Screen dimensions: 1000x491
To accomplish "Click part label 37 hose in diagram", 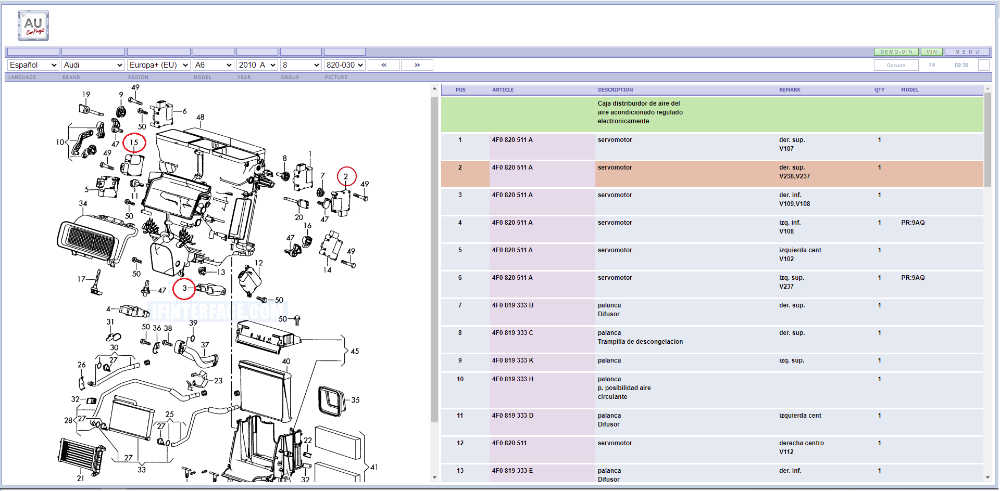I will point(205,344).
